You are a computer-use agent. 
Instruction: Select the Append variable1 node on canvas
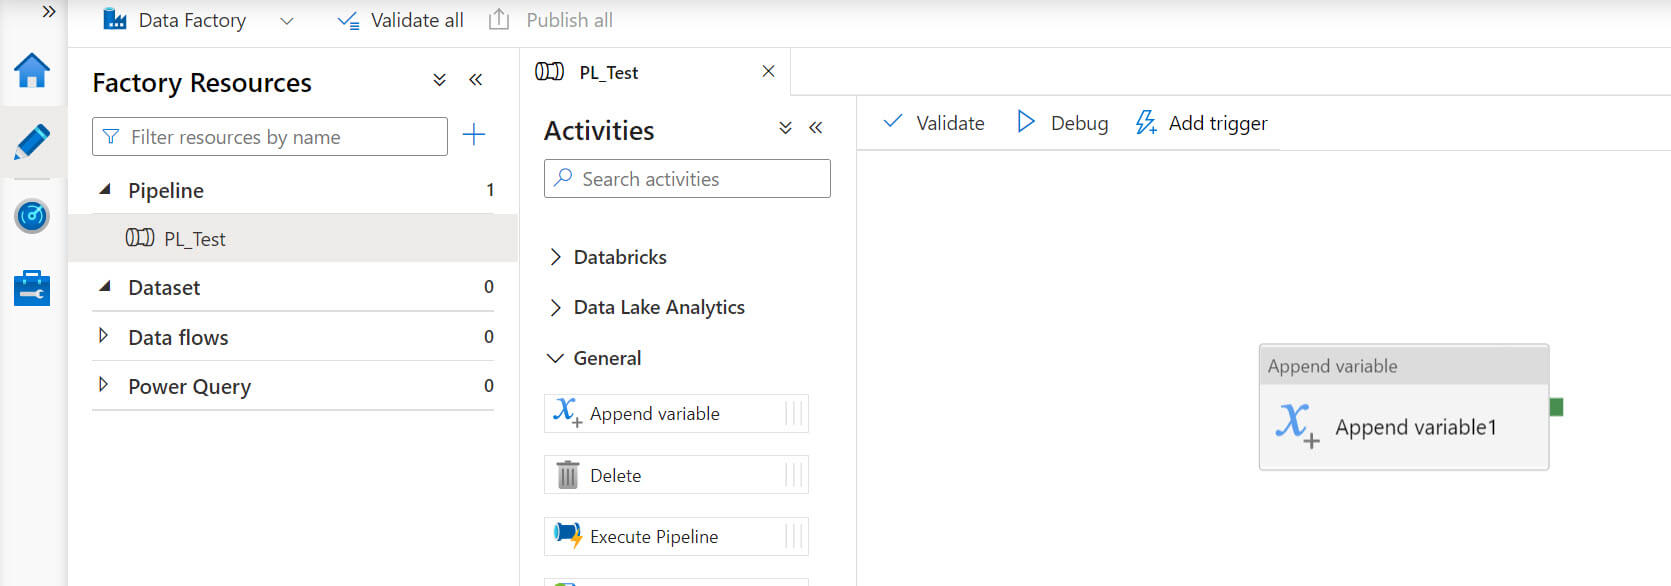coord(1403,426)
